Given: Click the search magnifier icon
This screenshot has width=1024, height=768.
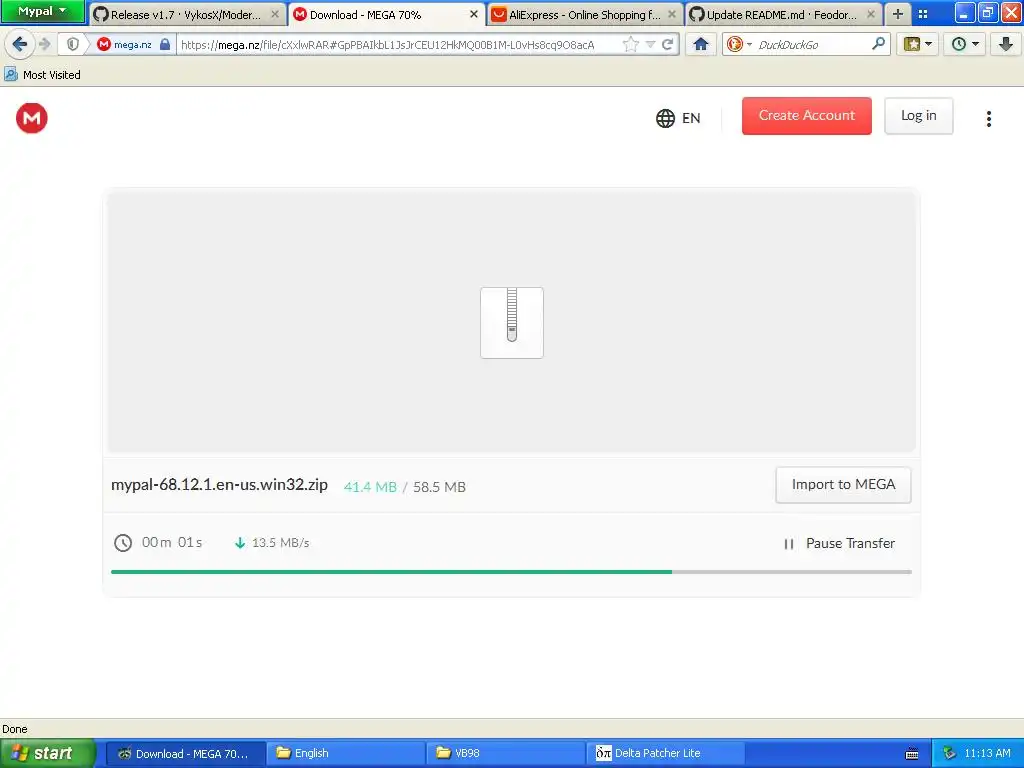Looking at the screenshot, I should point(879,44).
